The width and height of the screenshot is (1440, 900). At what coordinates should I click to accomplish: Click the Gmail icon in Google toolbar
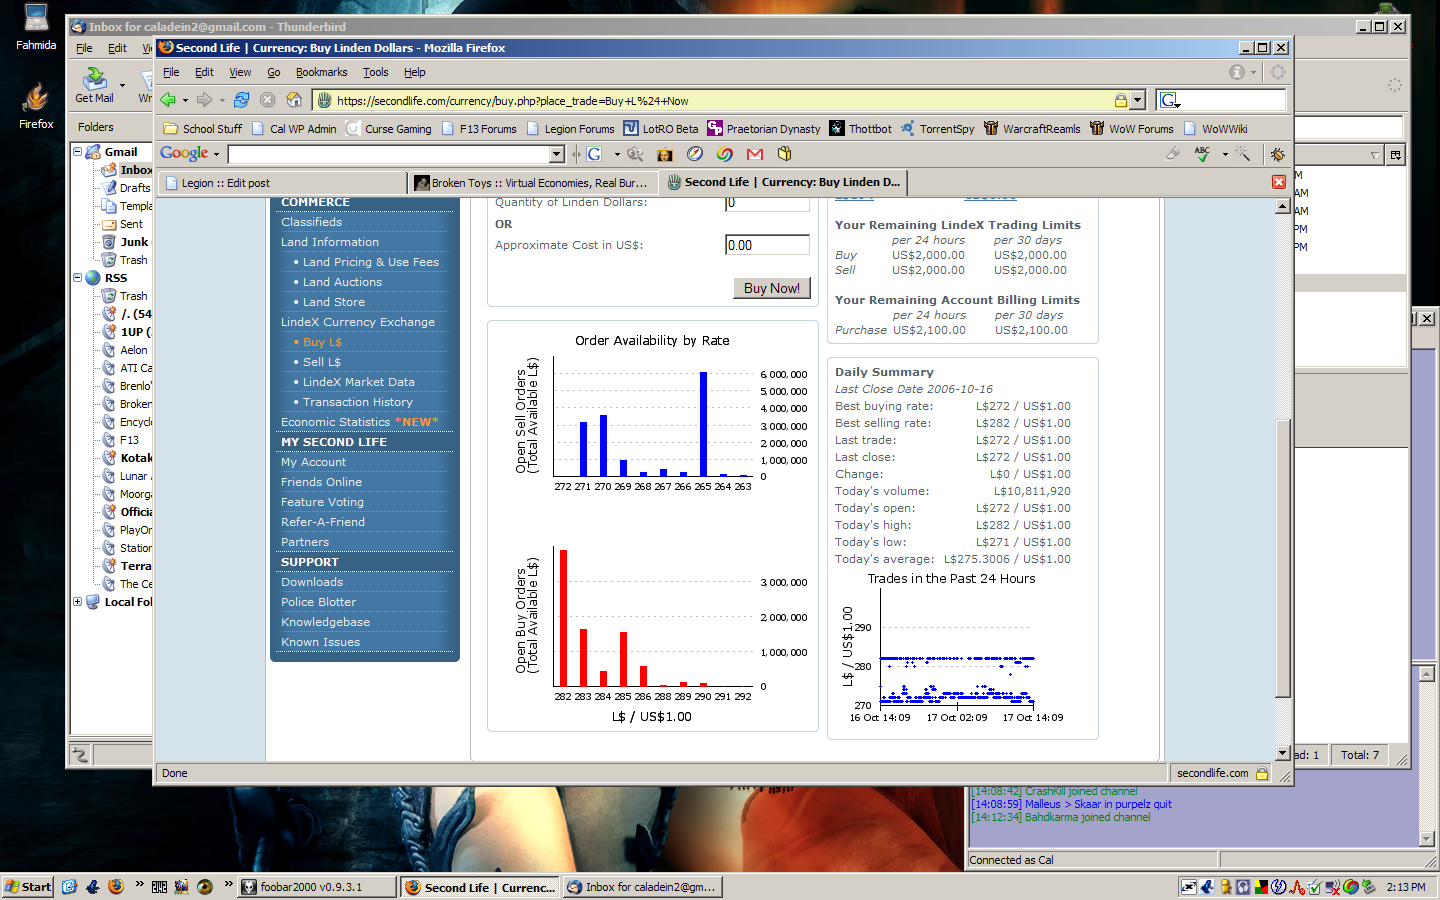[755, 154]
